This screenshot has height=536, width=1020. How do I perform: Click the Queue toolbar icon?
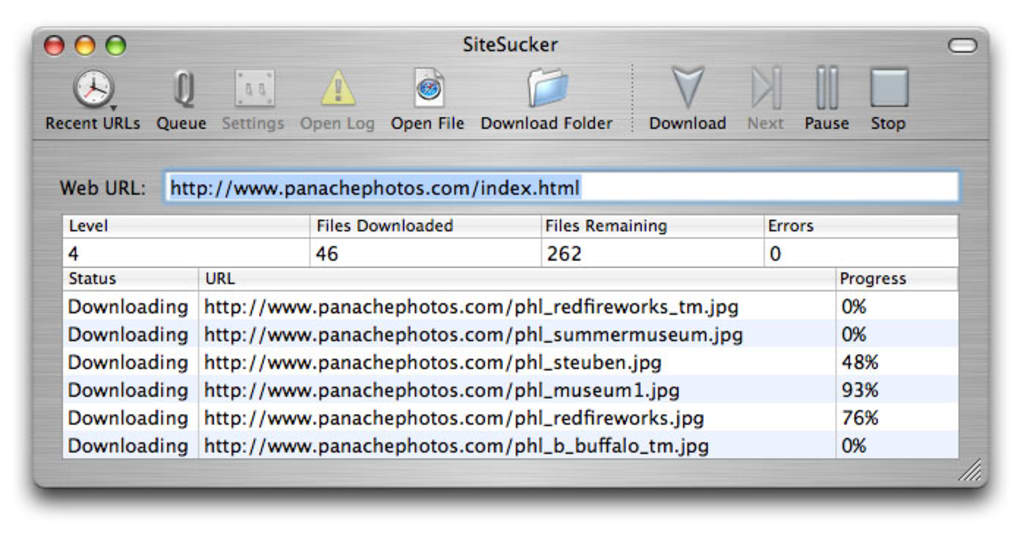click(x=181, y=88)
